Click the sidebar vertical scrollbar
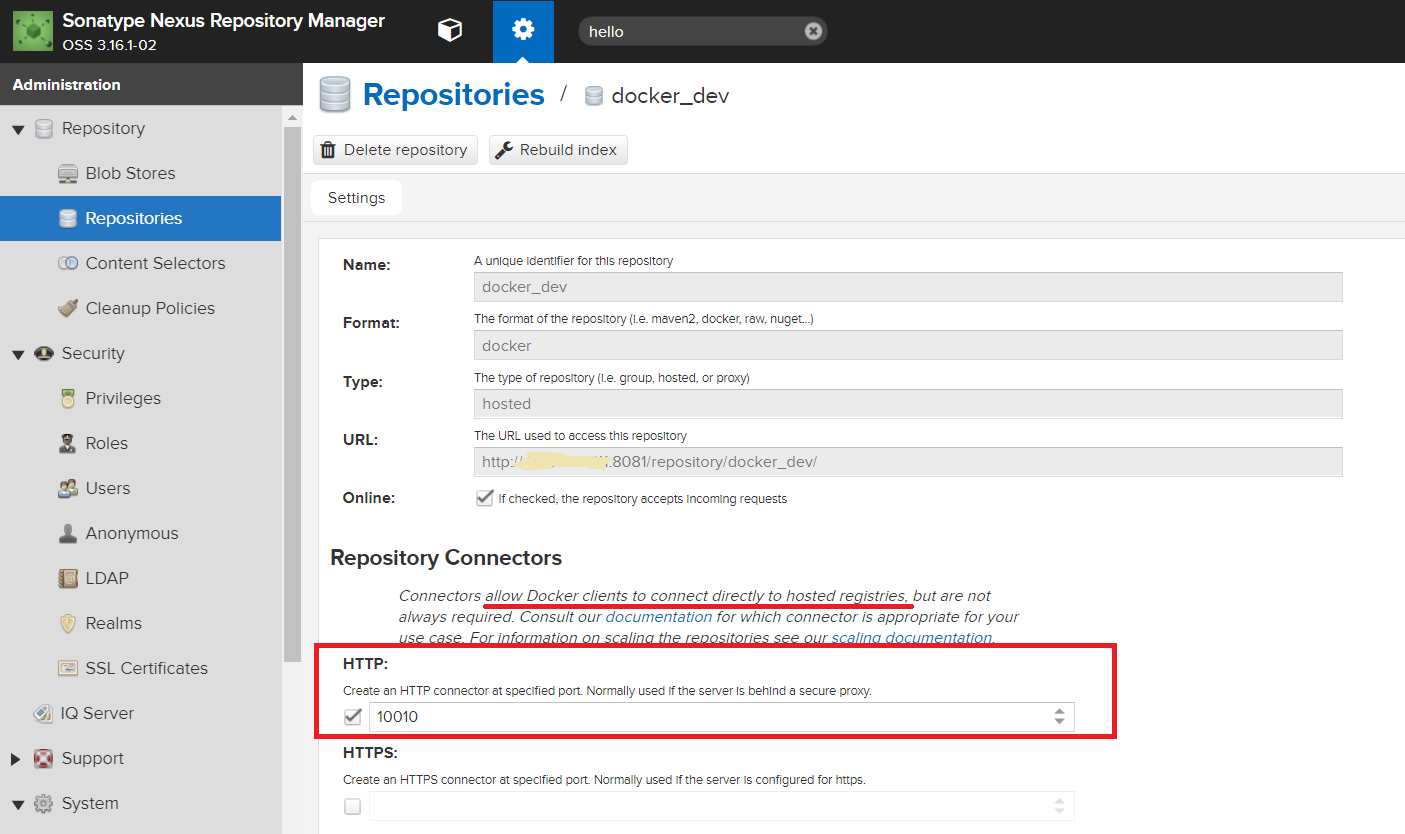Image resolution: width=1405 pixels, height=834 pixels. (292, 393)
